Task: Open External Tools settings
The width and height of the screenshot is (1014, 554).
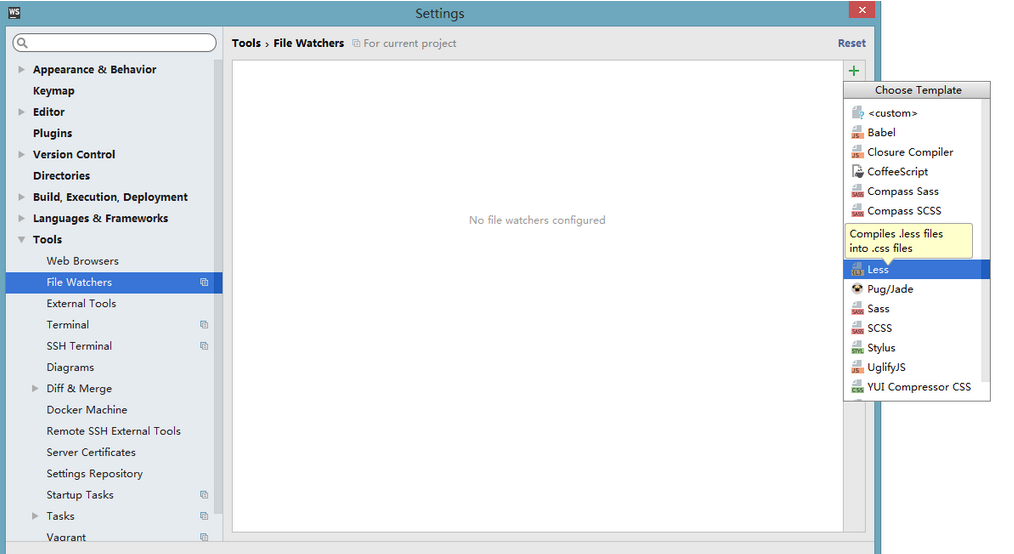Action: pos(81,303)
